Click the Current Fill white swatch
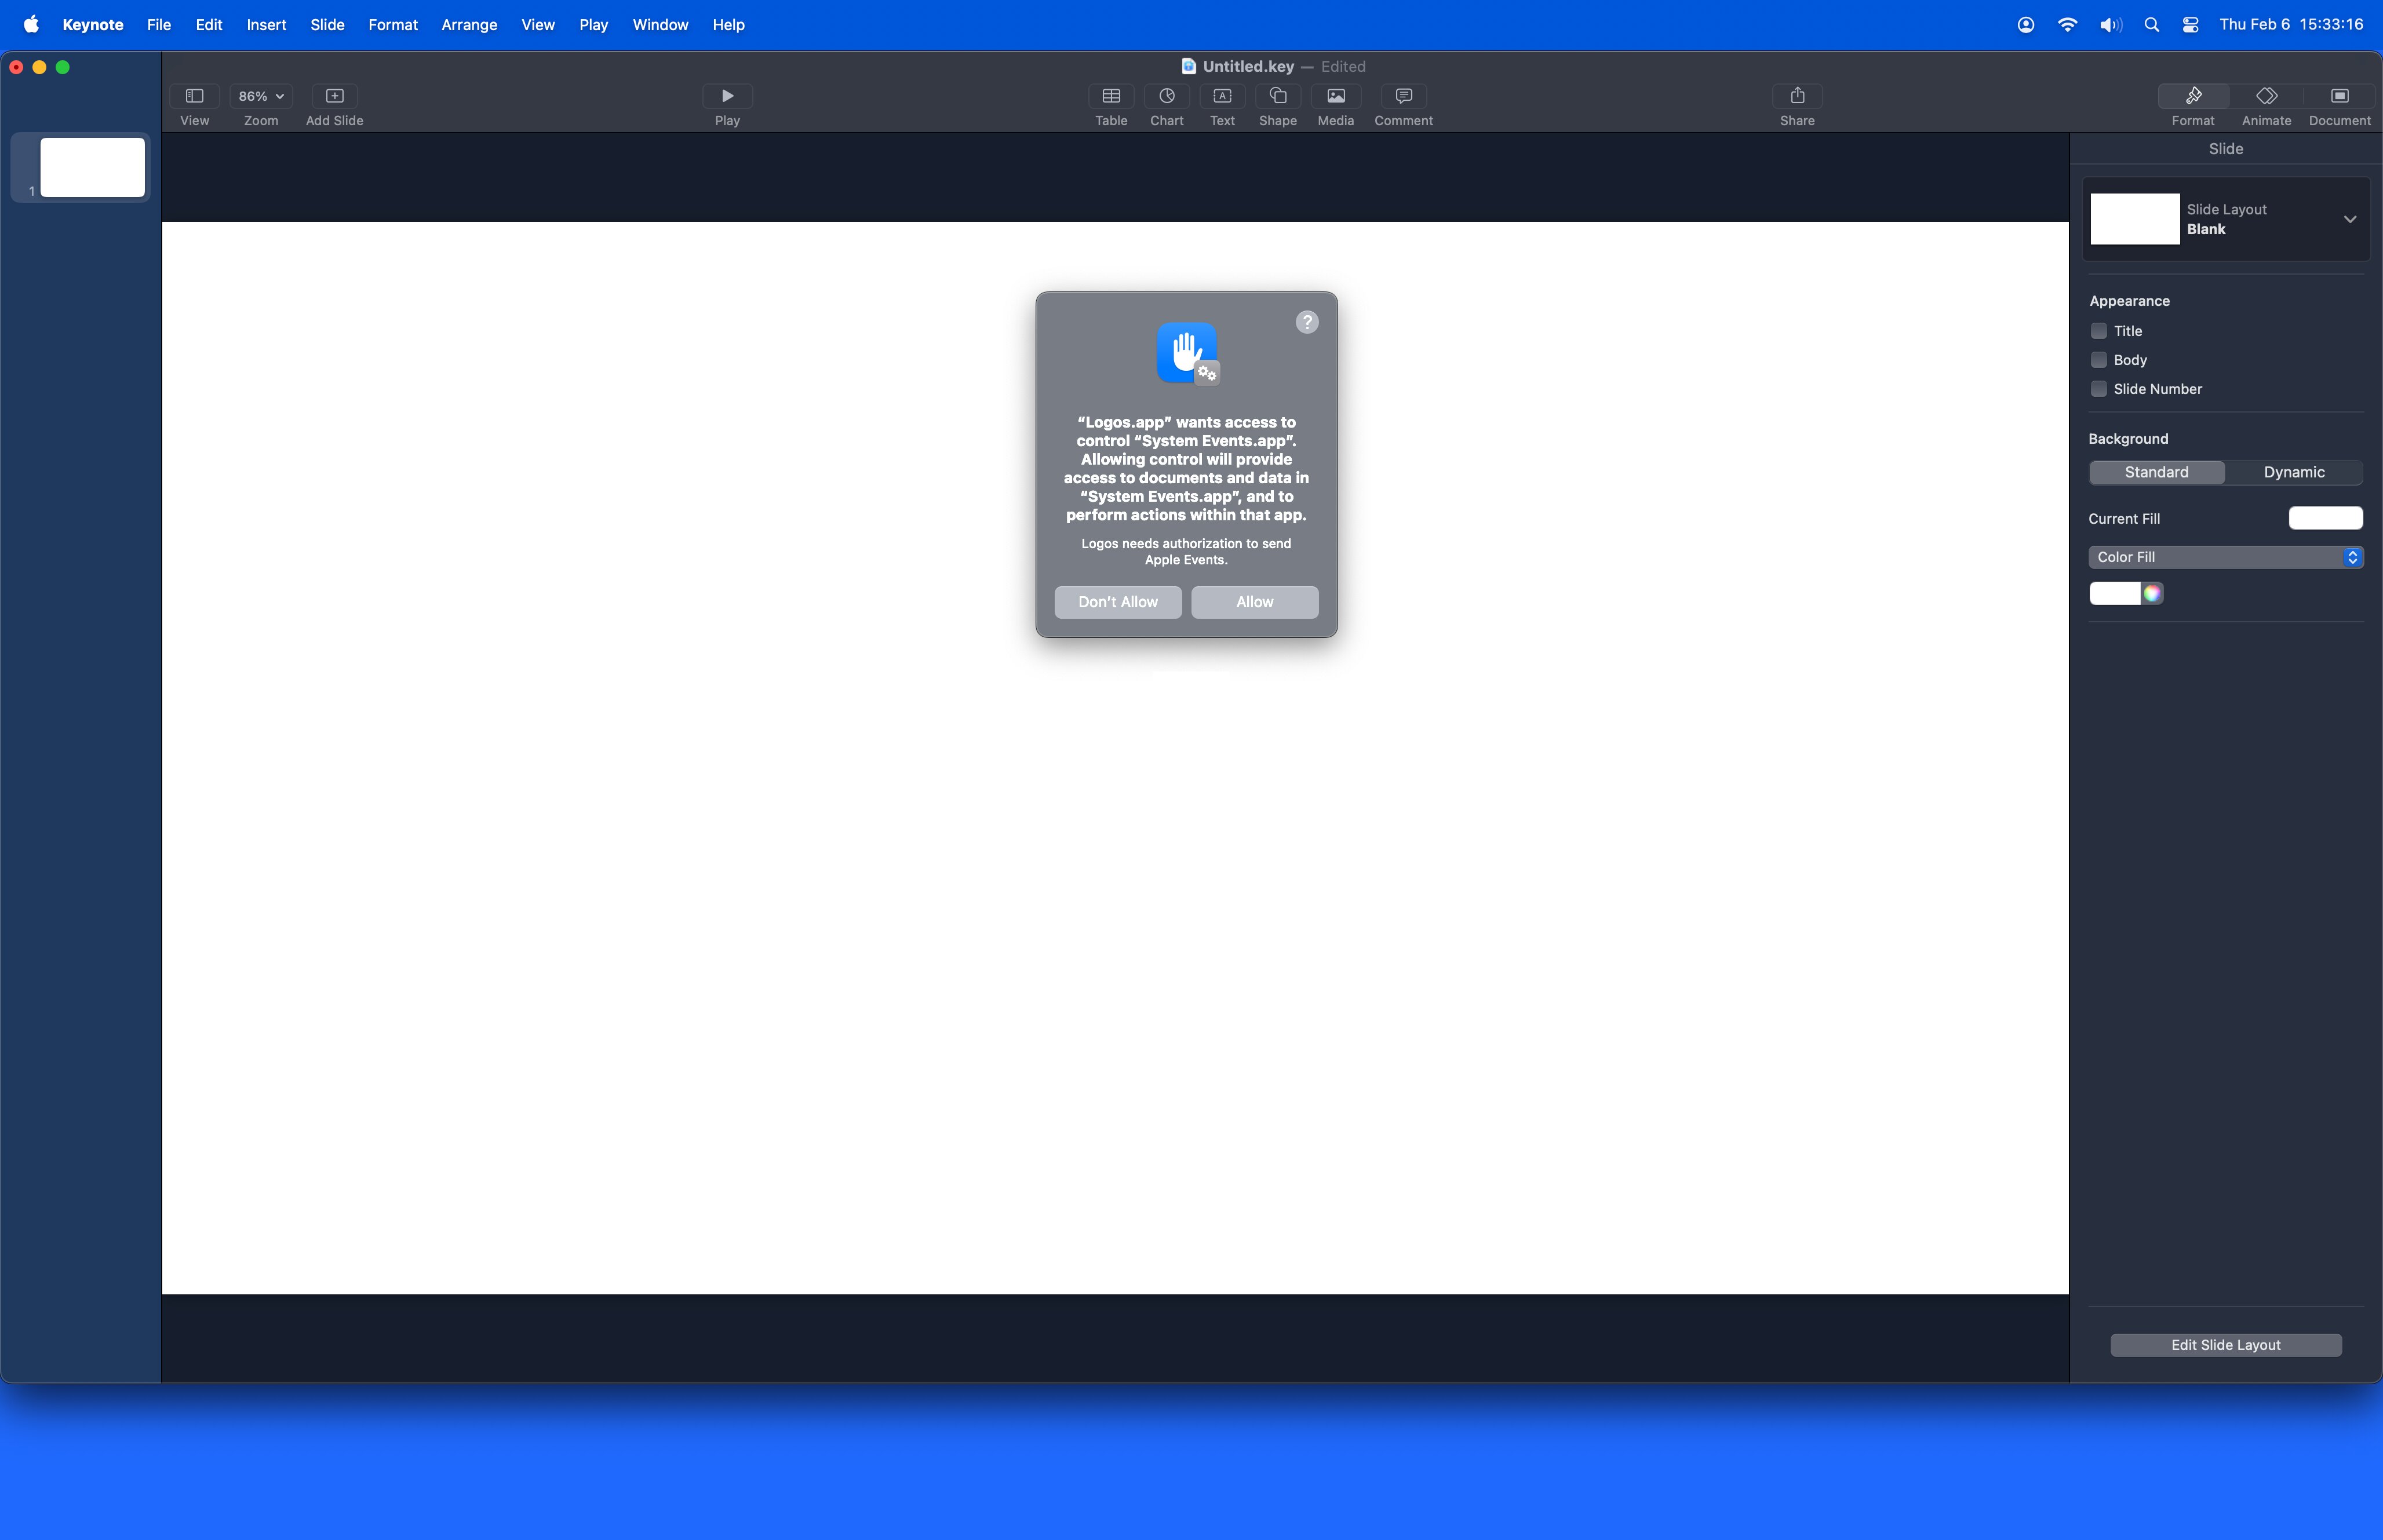Image resolution: width=2383 pixels, height=1540 pixels. pos(2326,518)
